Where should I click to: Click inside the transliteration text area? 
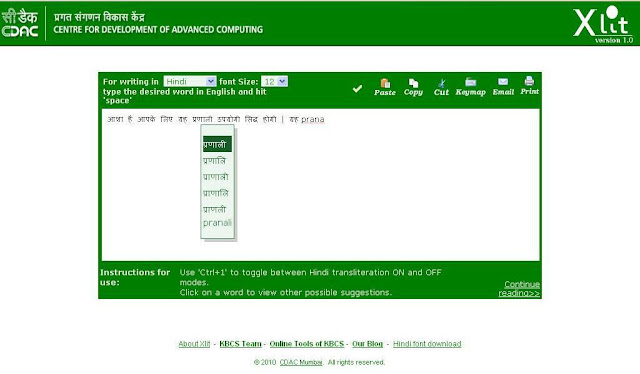coord(321,185)
